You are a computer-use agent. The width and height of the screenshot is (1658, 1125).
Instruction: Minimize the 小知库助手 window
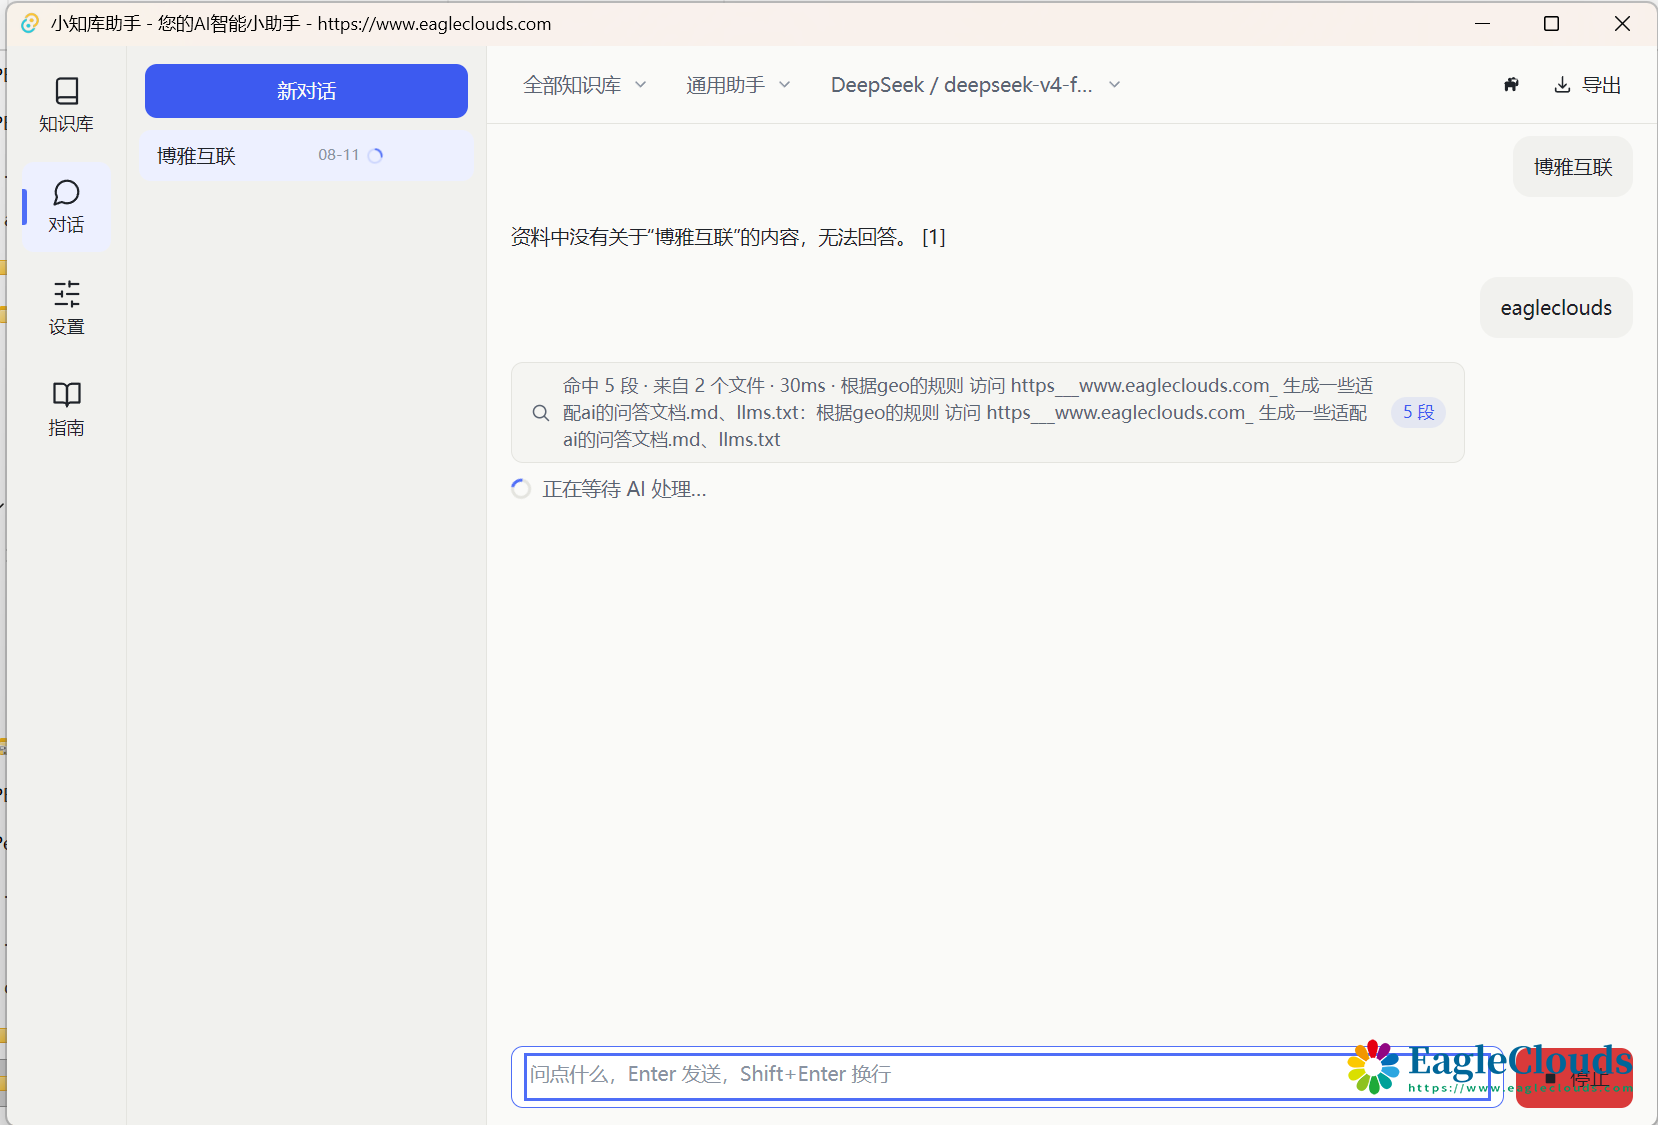pos(1482,23)
